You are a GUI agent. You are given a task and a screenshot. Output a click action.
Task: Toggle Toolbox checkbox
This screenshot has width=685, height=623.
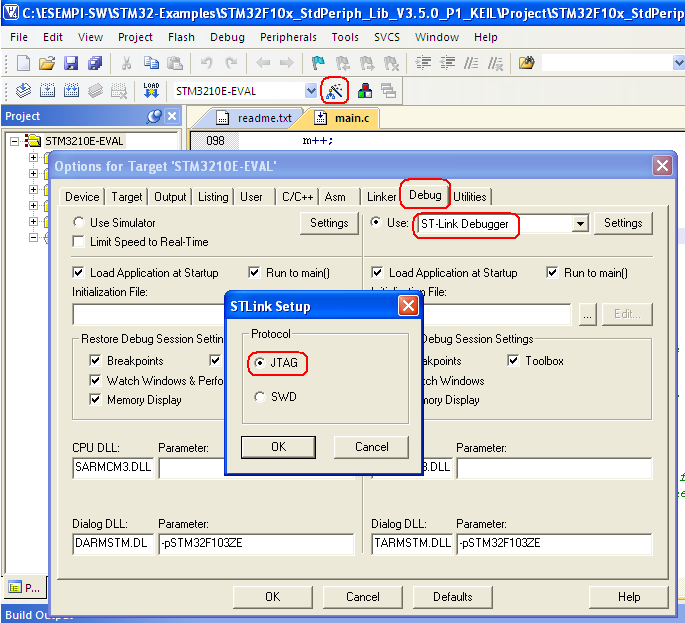513,360
